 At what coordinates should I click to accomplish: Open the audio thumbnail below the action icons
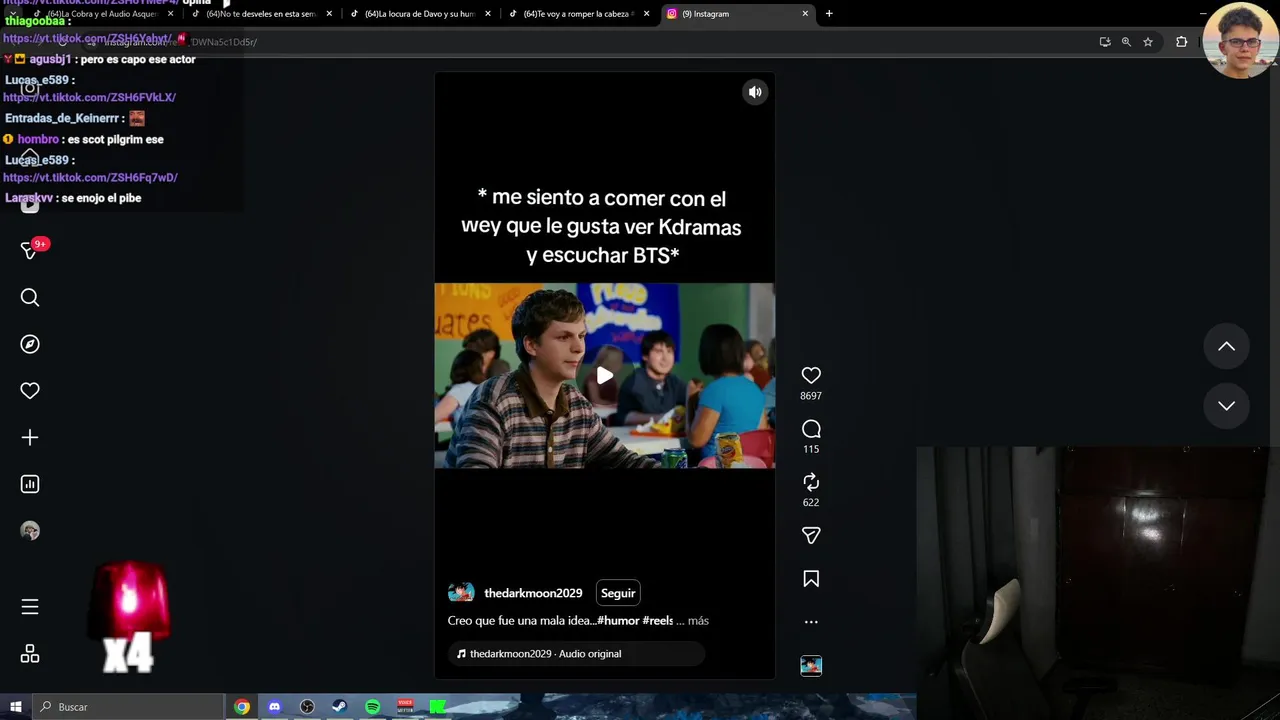(811, 666)
